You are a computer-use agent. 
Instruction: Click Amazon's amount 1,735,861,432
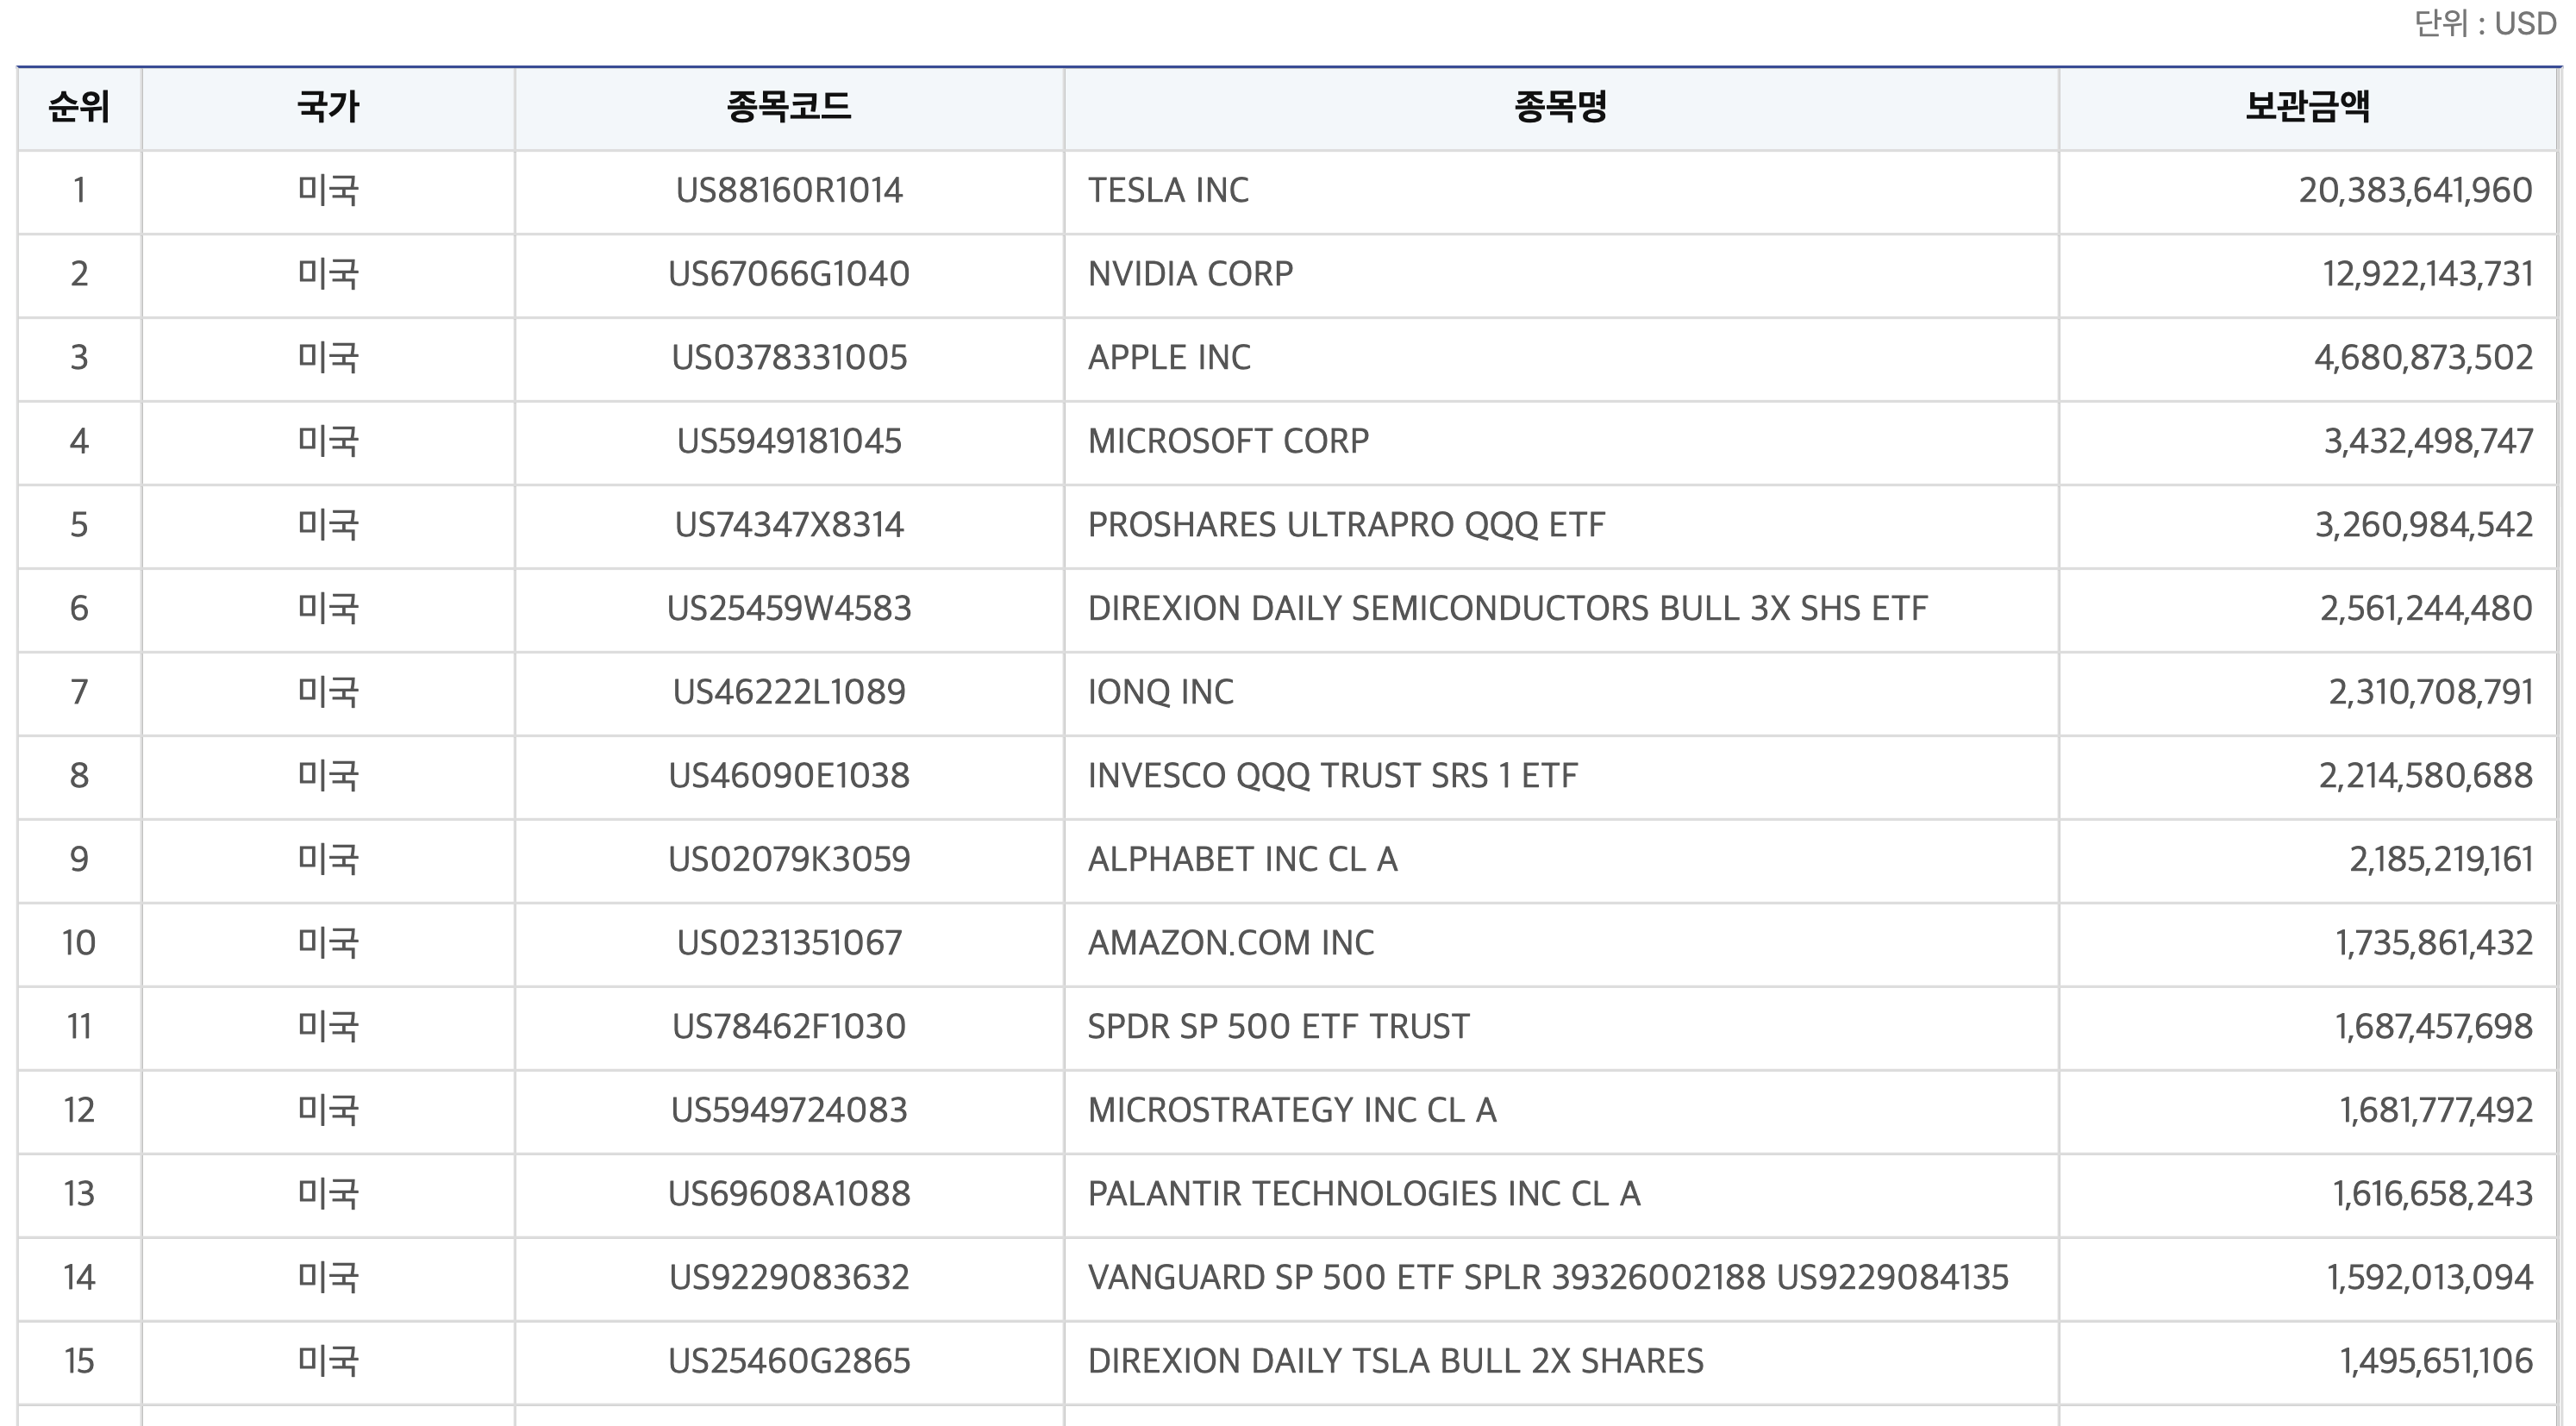coord(2434,943)
